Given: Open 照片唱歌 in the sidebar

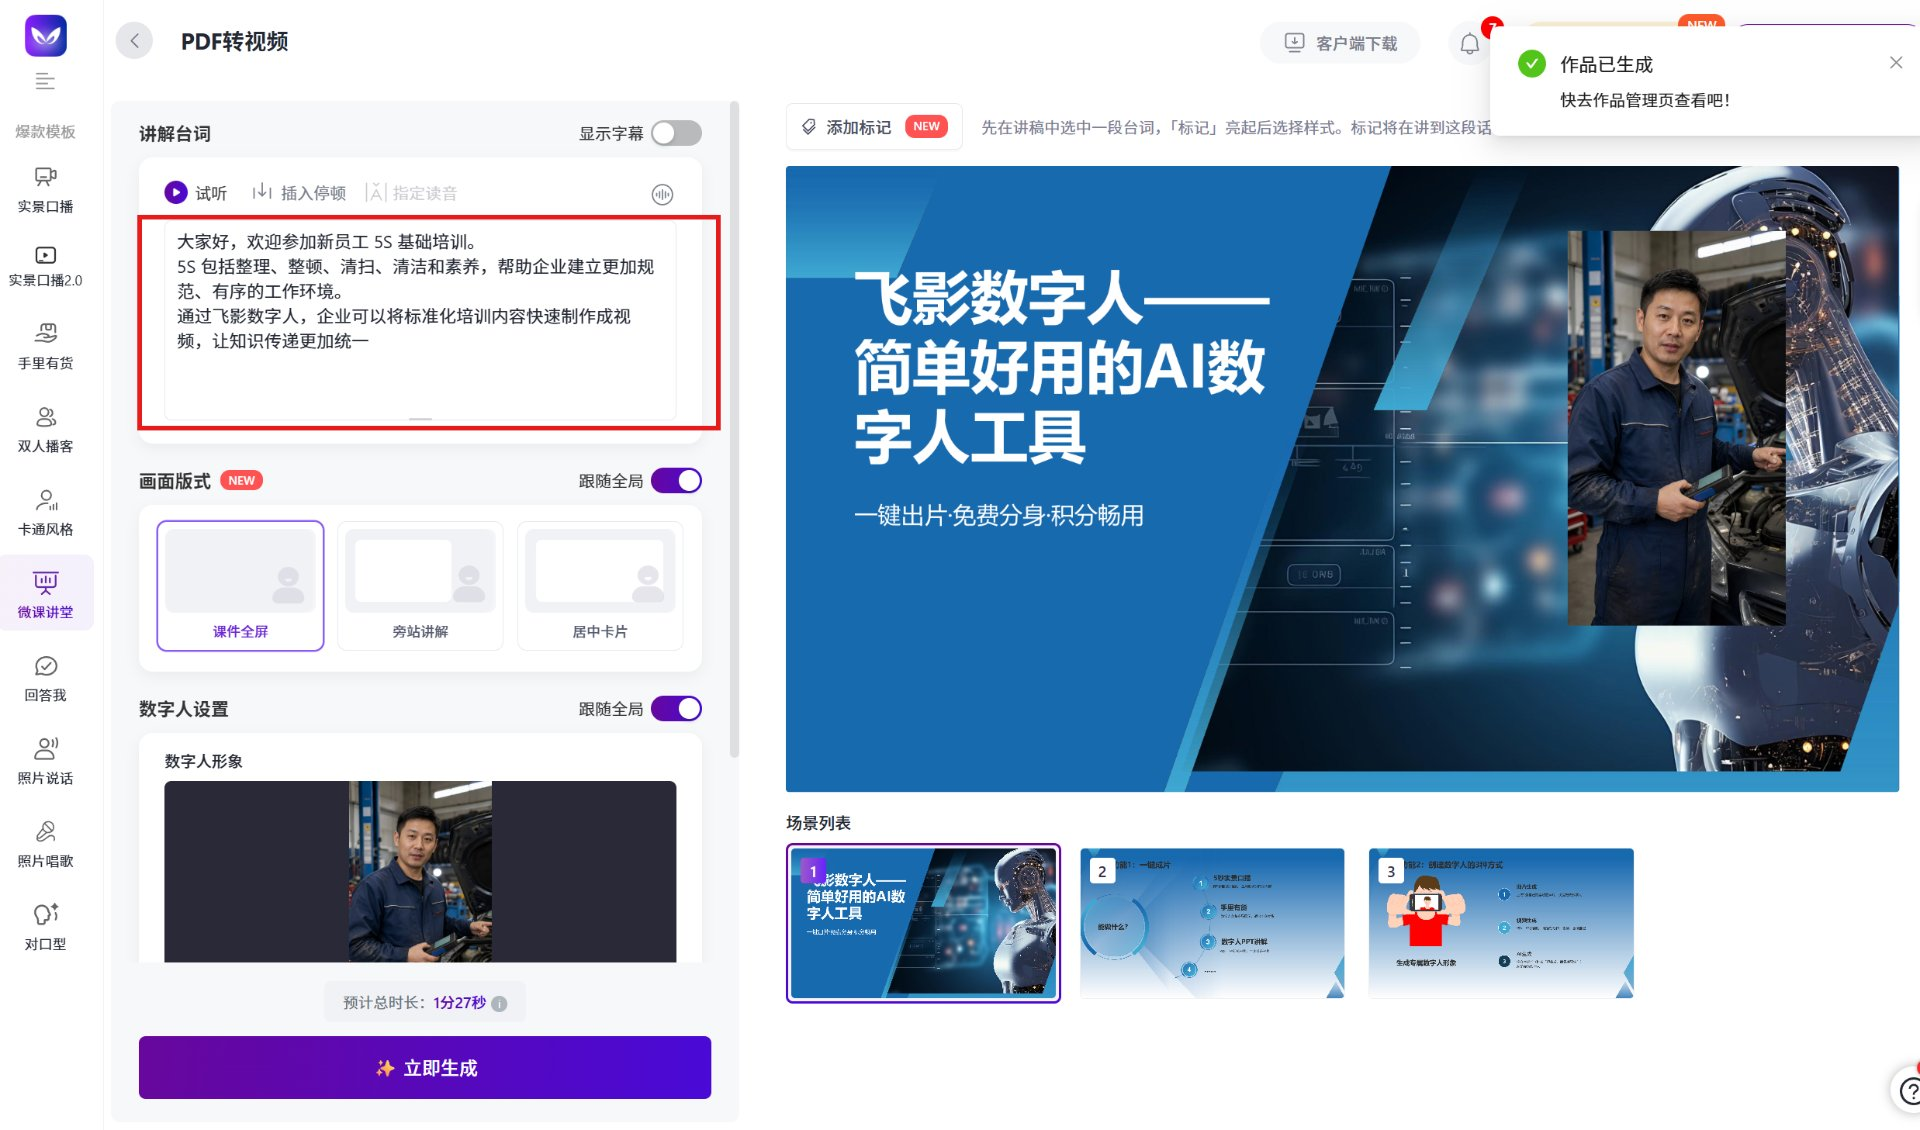Looking at the screenshot, I should [45, 844].
